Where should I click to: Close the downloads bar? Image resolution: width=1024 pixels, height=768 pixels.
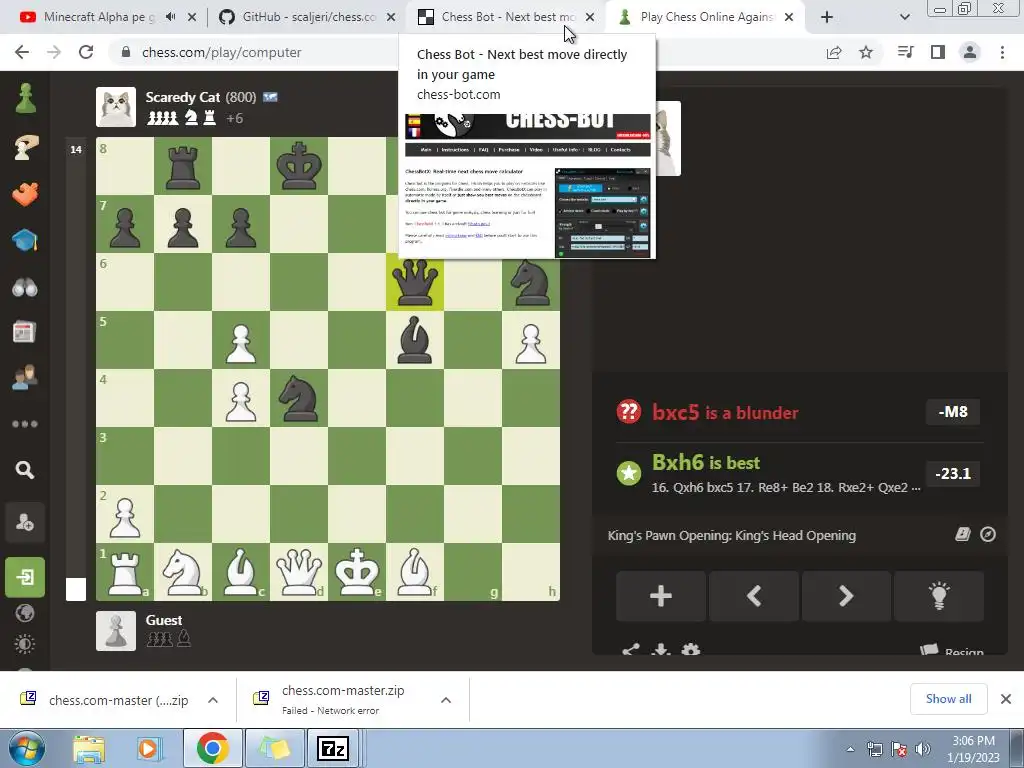point(1006,699)
